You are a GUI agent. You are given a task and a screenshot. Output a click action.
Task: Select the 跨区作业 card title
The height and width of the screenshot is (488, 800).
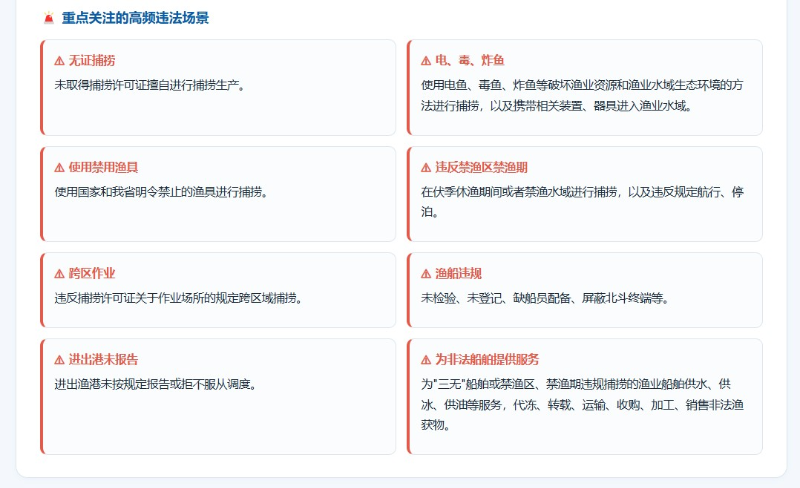pyautogui.click(x=92, y=274)
